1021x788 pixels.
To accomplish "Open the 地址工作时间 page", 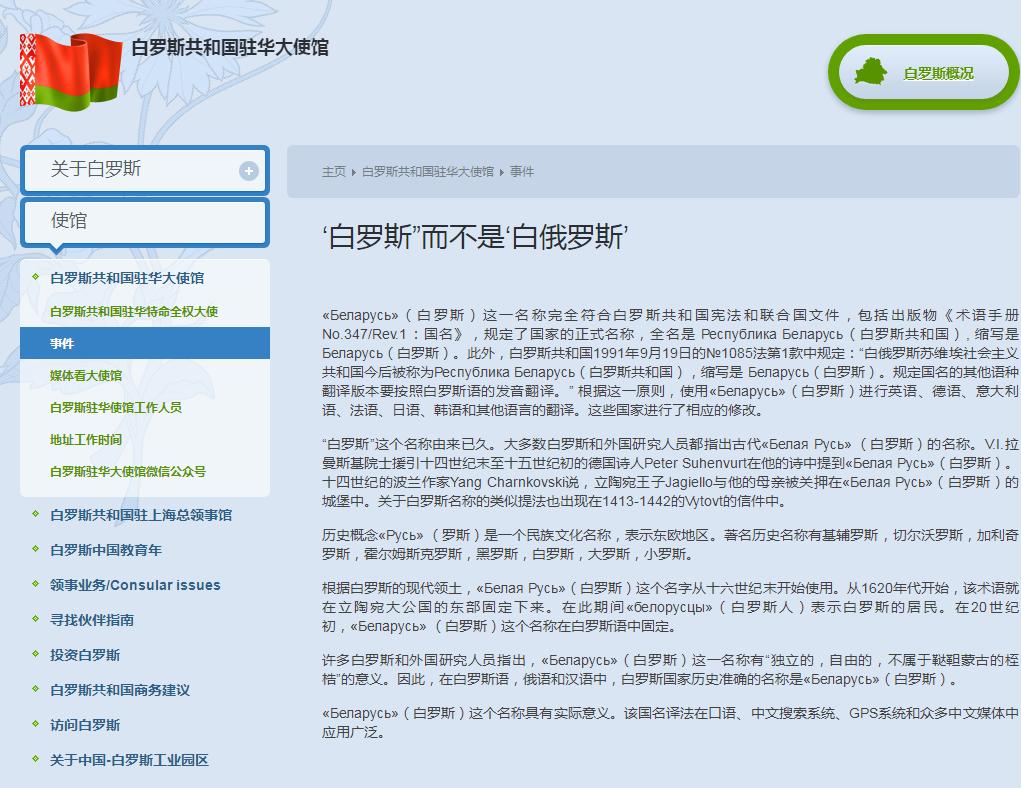I will pyautogui.click(x=87, y=438).
